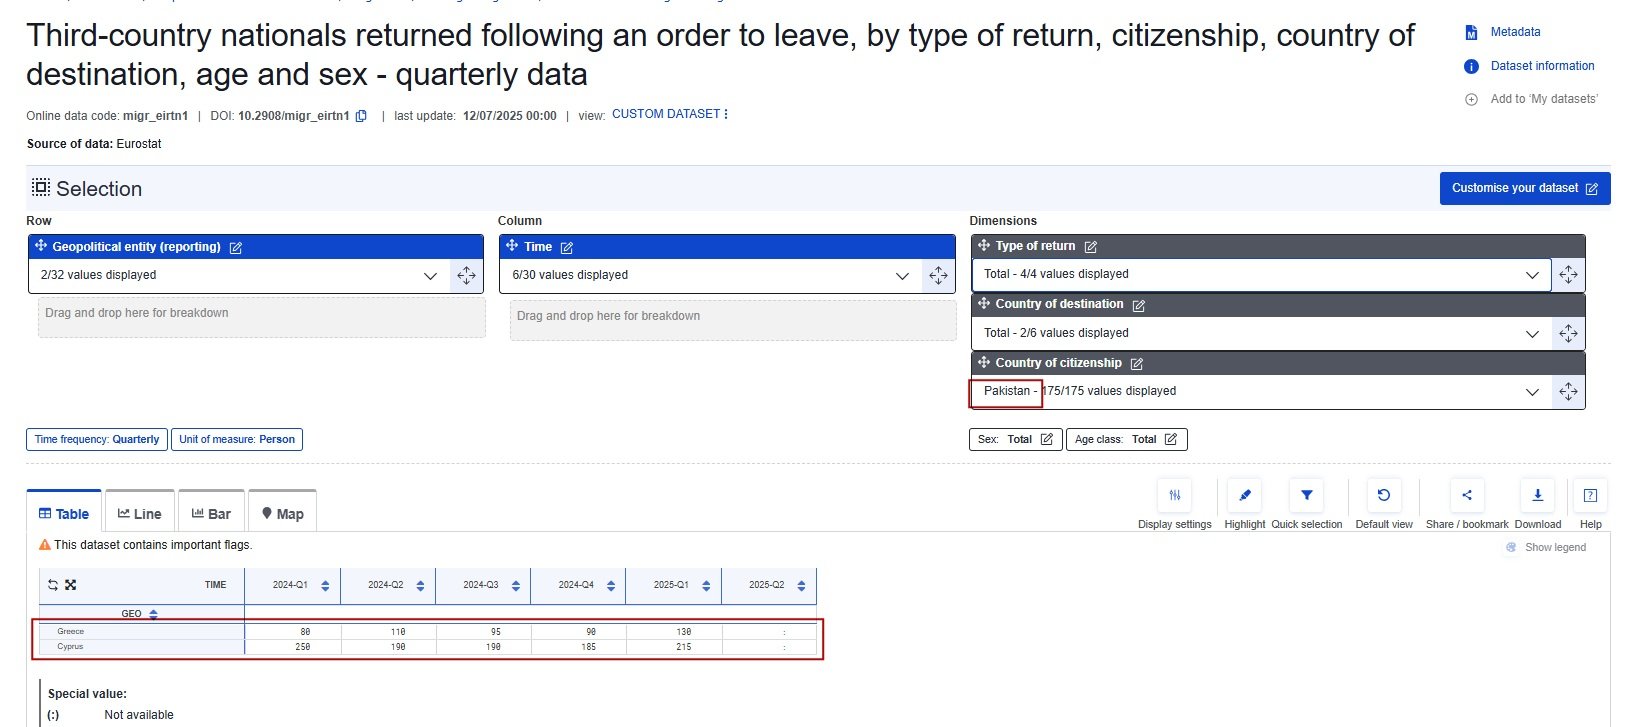This screenshot has width=1650, height=727.
Task: Open Dataset information link
Action: (x=1542, y=66)
